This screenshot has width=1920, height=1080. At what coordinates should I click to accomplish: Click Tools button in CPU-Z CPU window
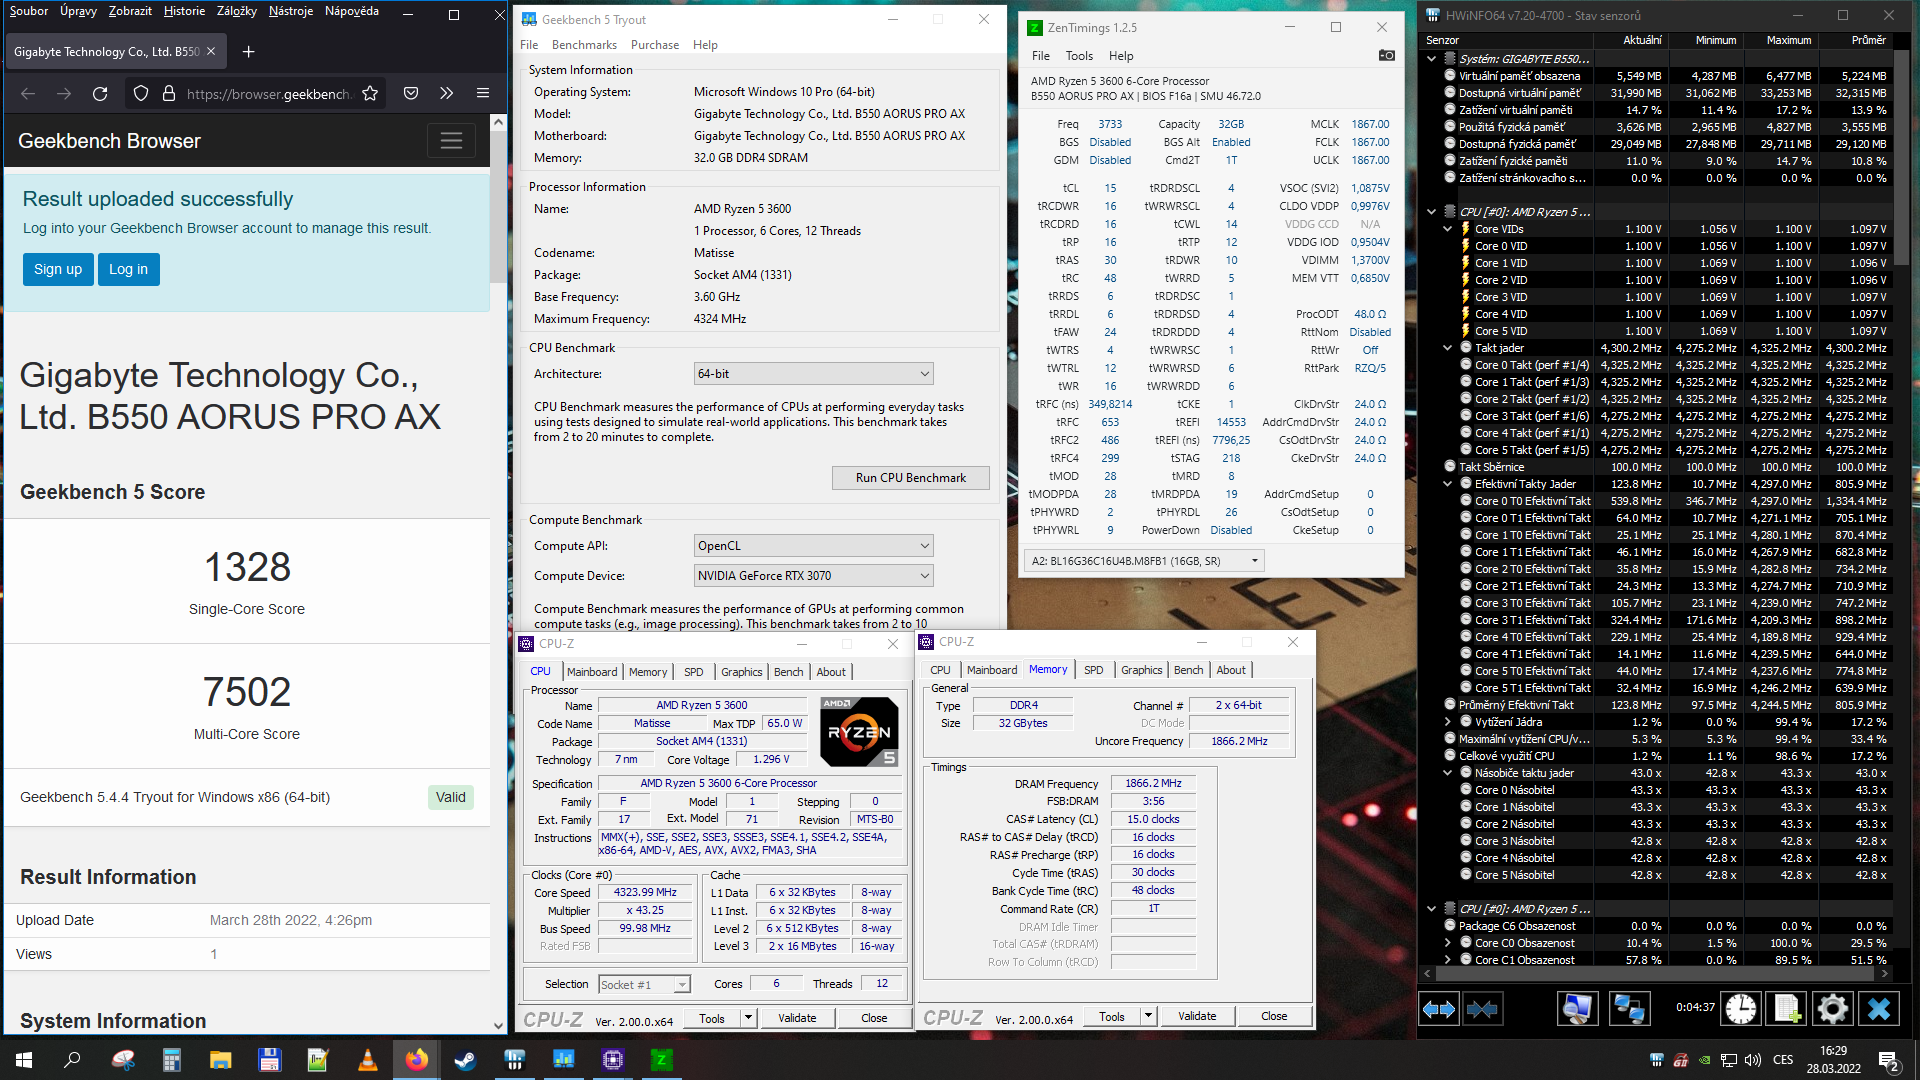click(712, 1018)
